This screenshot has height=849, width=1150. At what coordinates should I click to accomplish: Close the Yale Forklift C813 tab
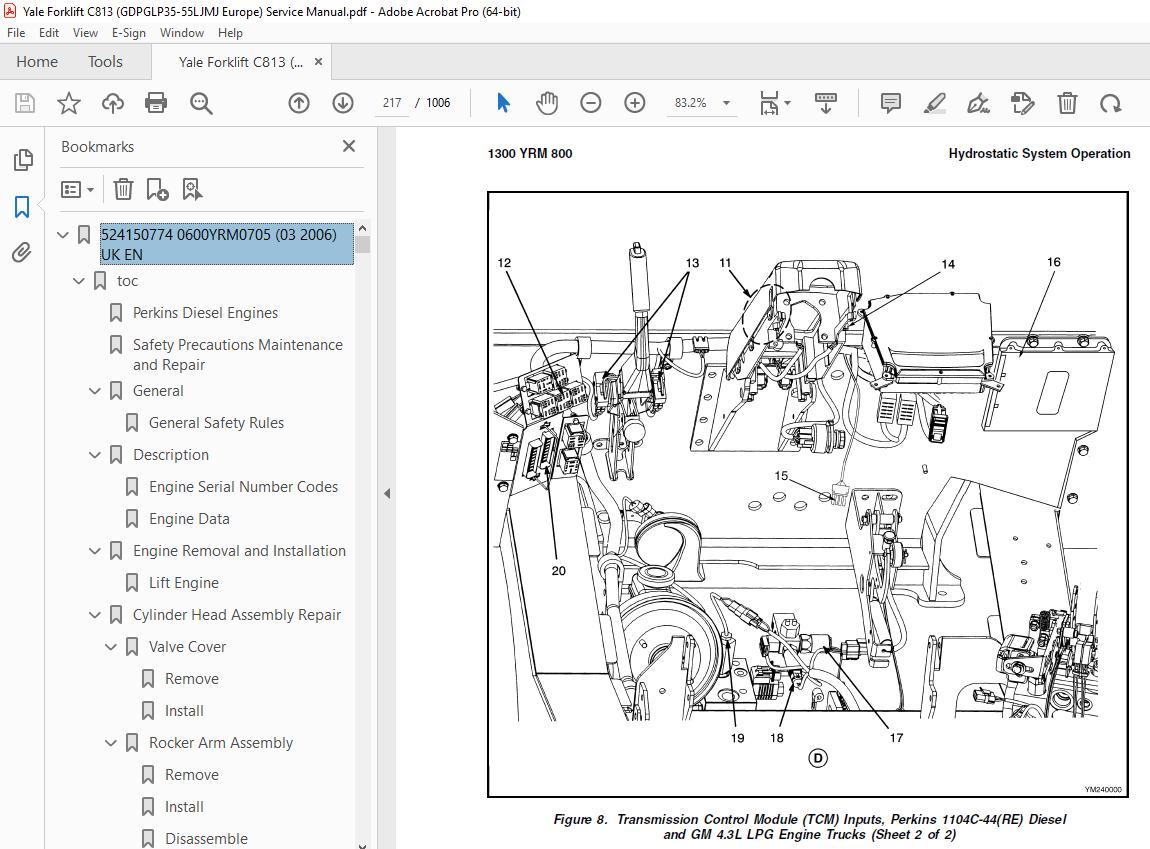(x=318, y=62)
